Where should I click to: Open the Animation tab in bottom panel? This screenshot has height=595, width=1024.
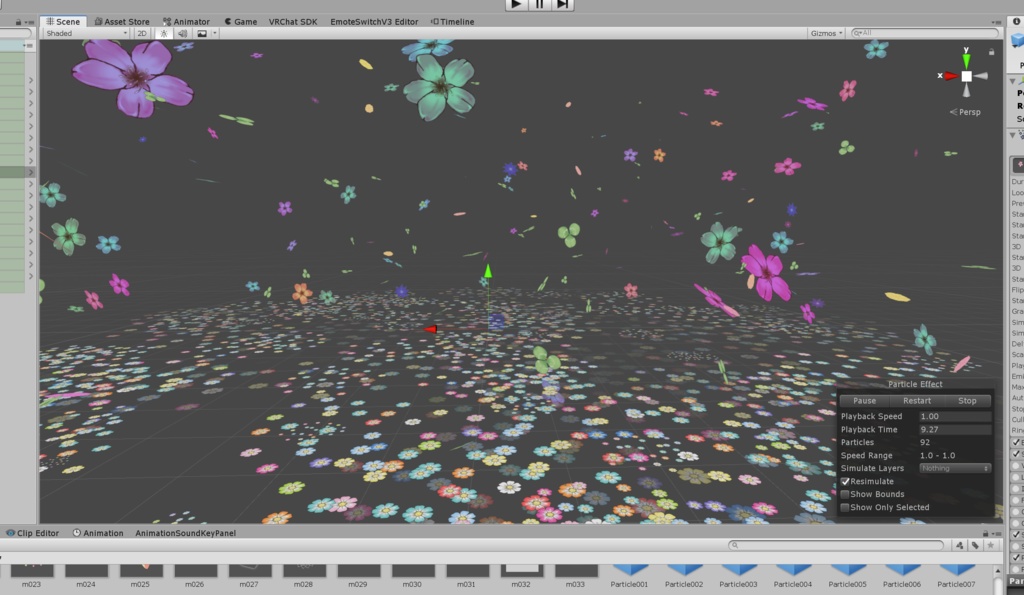pyautogui.click(x=98, y=533)
